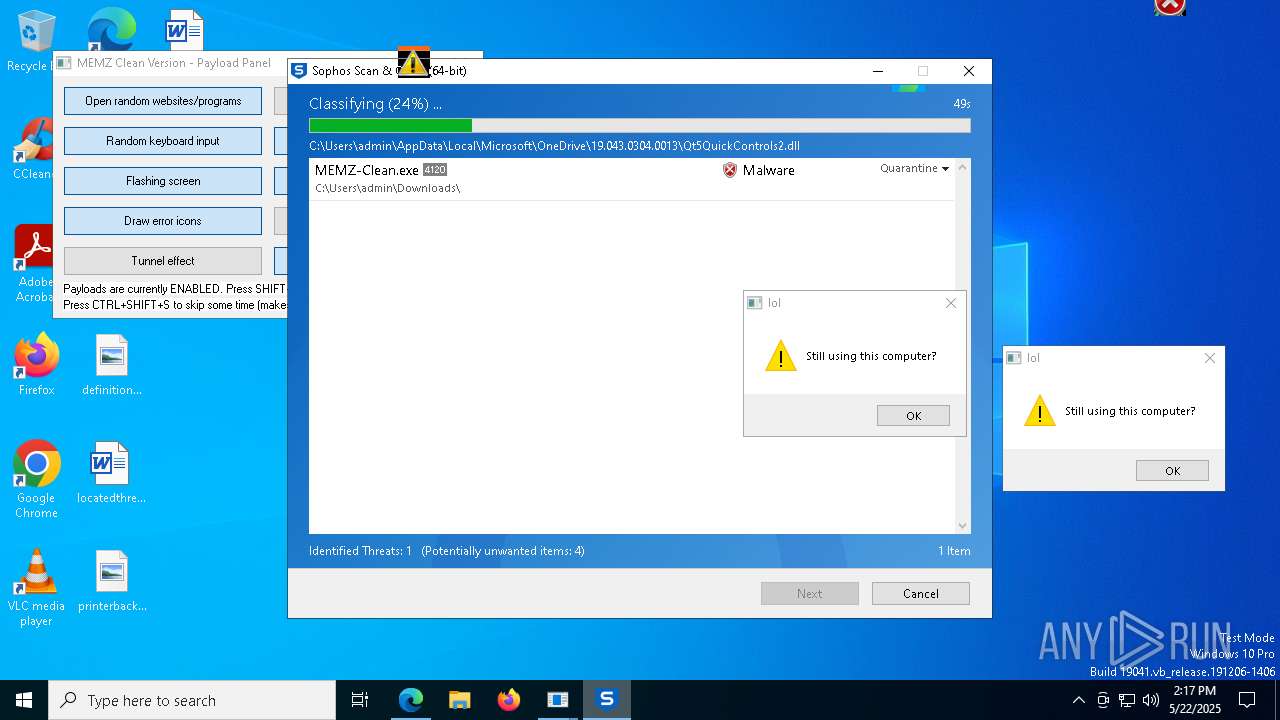Click the scanned file path Qt5QuickControls2.dll
Viewport: 1280px width, 720px height.
(554, 146)
